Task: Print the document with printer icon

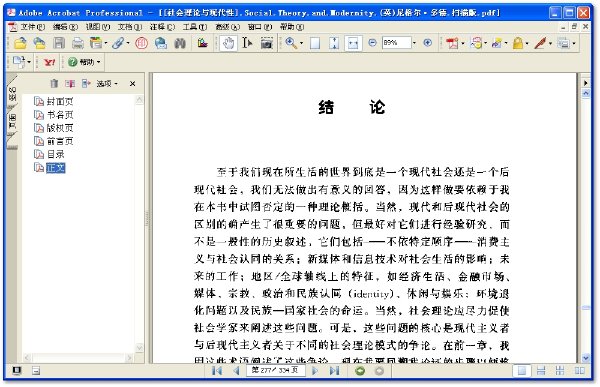Action: click(78, 43)
